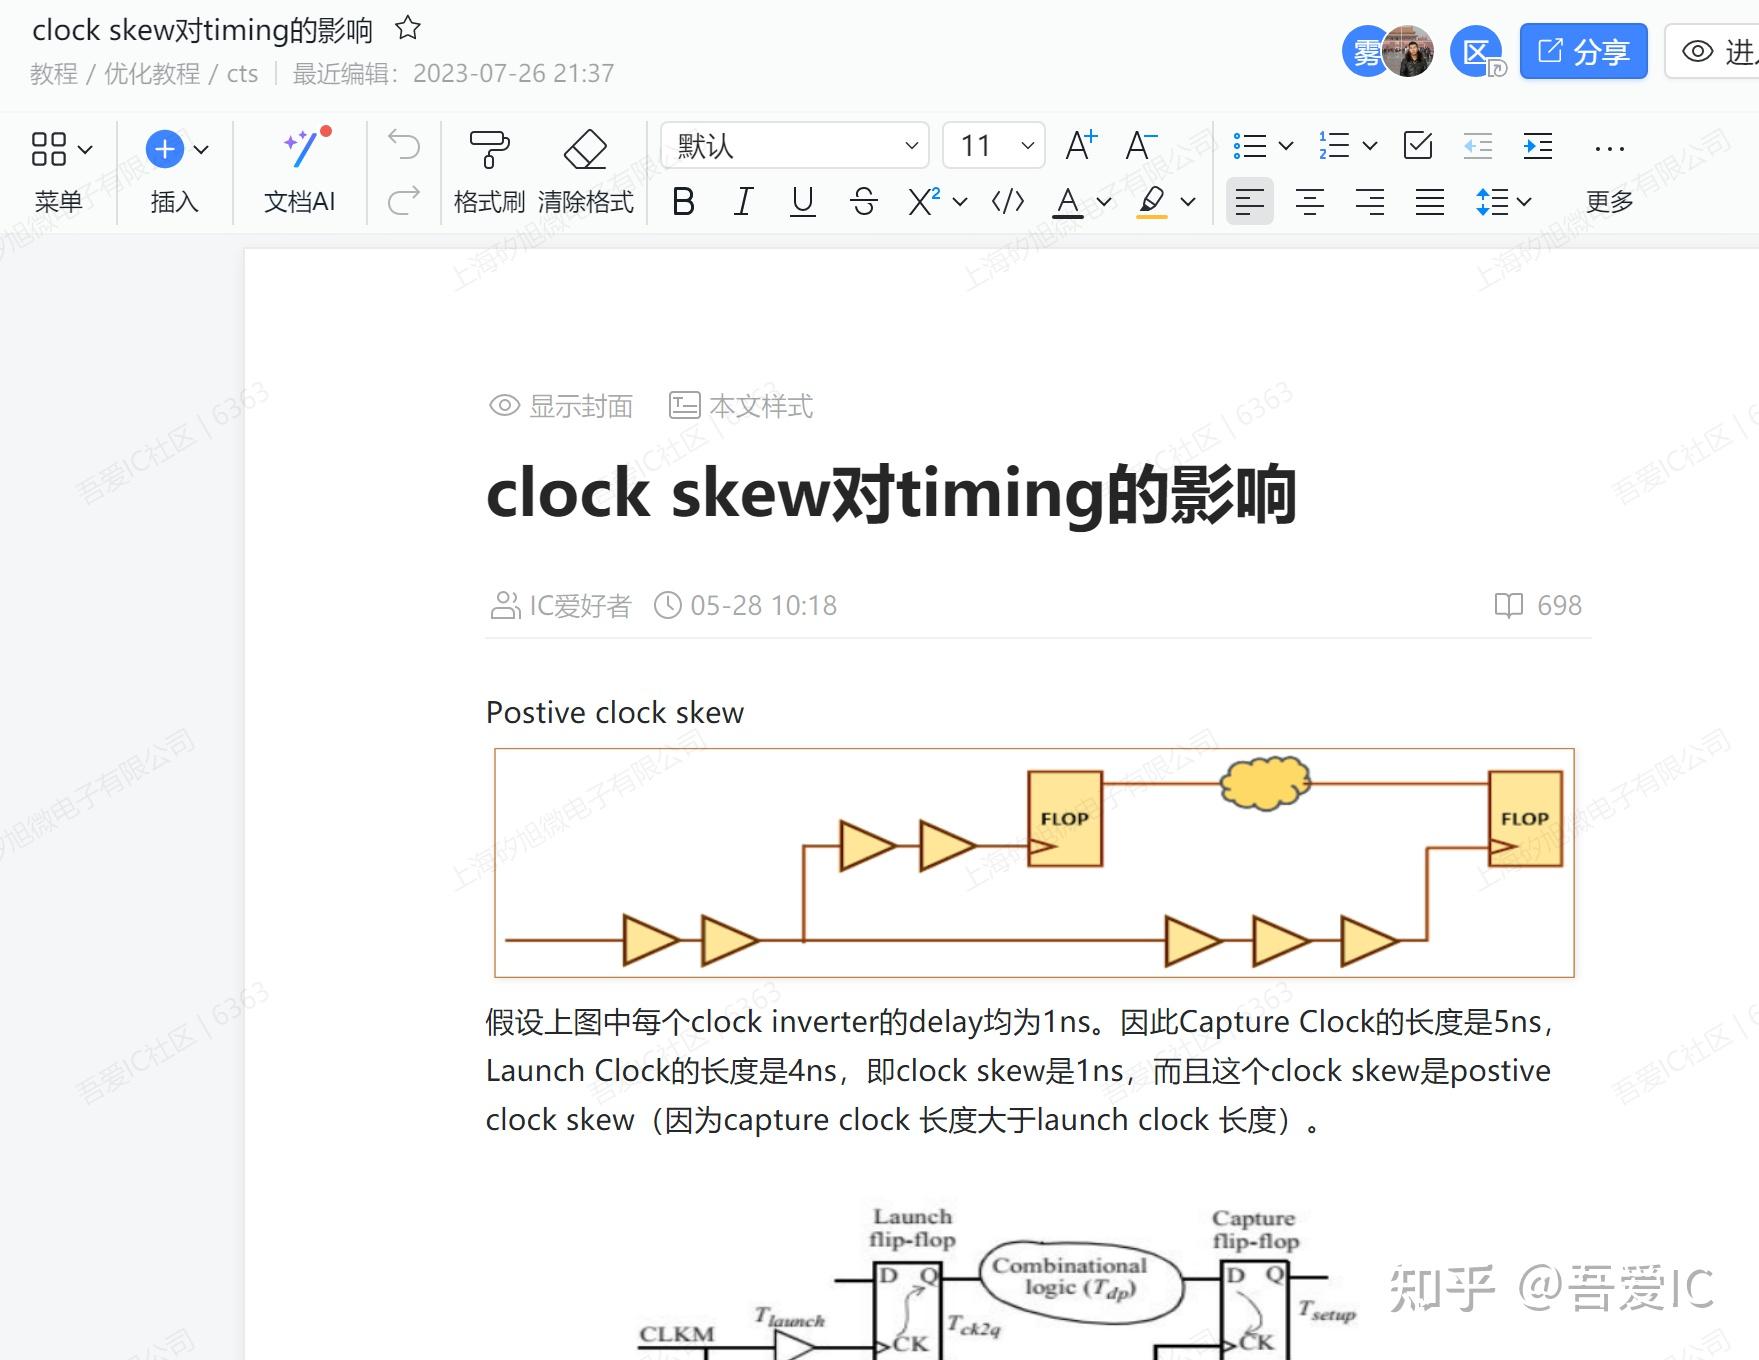Apply strikethrough to selected text
This screenshot has width=1759, height=1360.
(x=862, y=202)
